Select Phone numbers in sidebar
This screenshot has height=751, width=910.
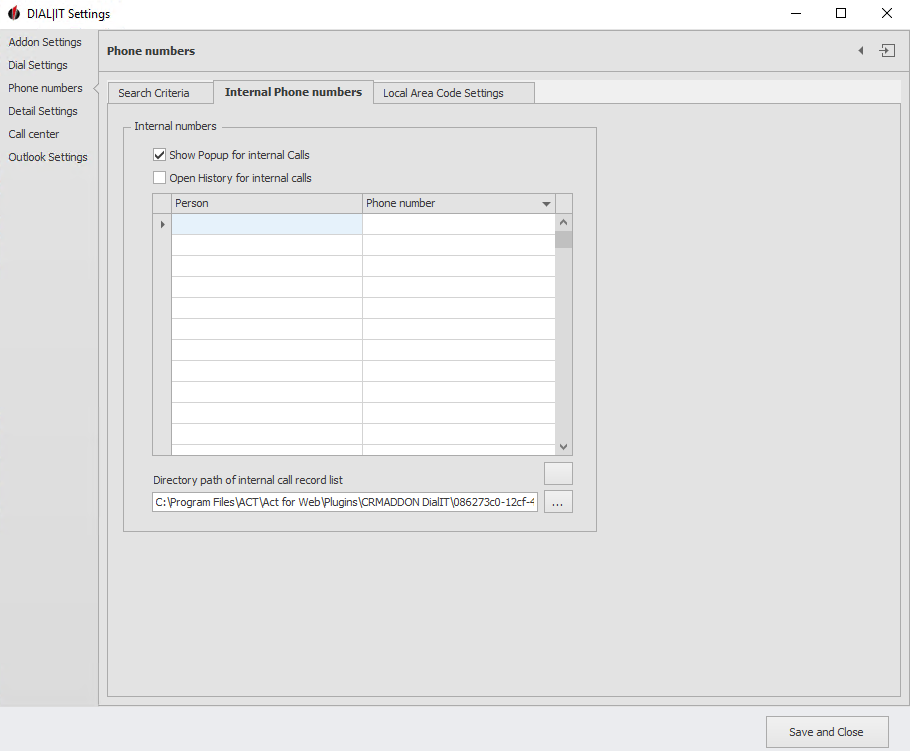(x=45, y=88)
